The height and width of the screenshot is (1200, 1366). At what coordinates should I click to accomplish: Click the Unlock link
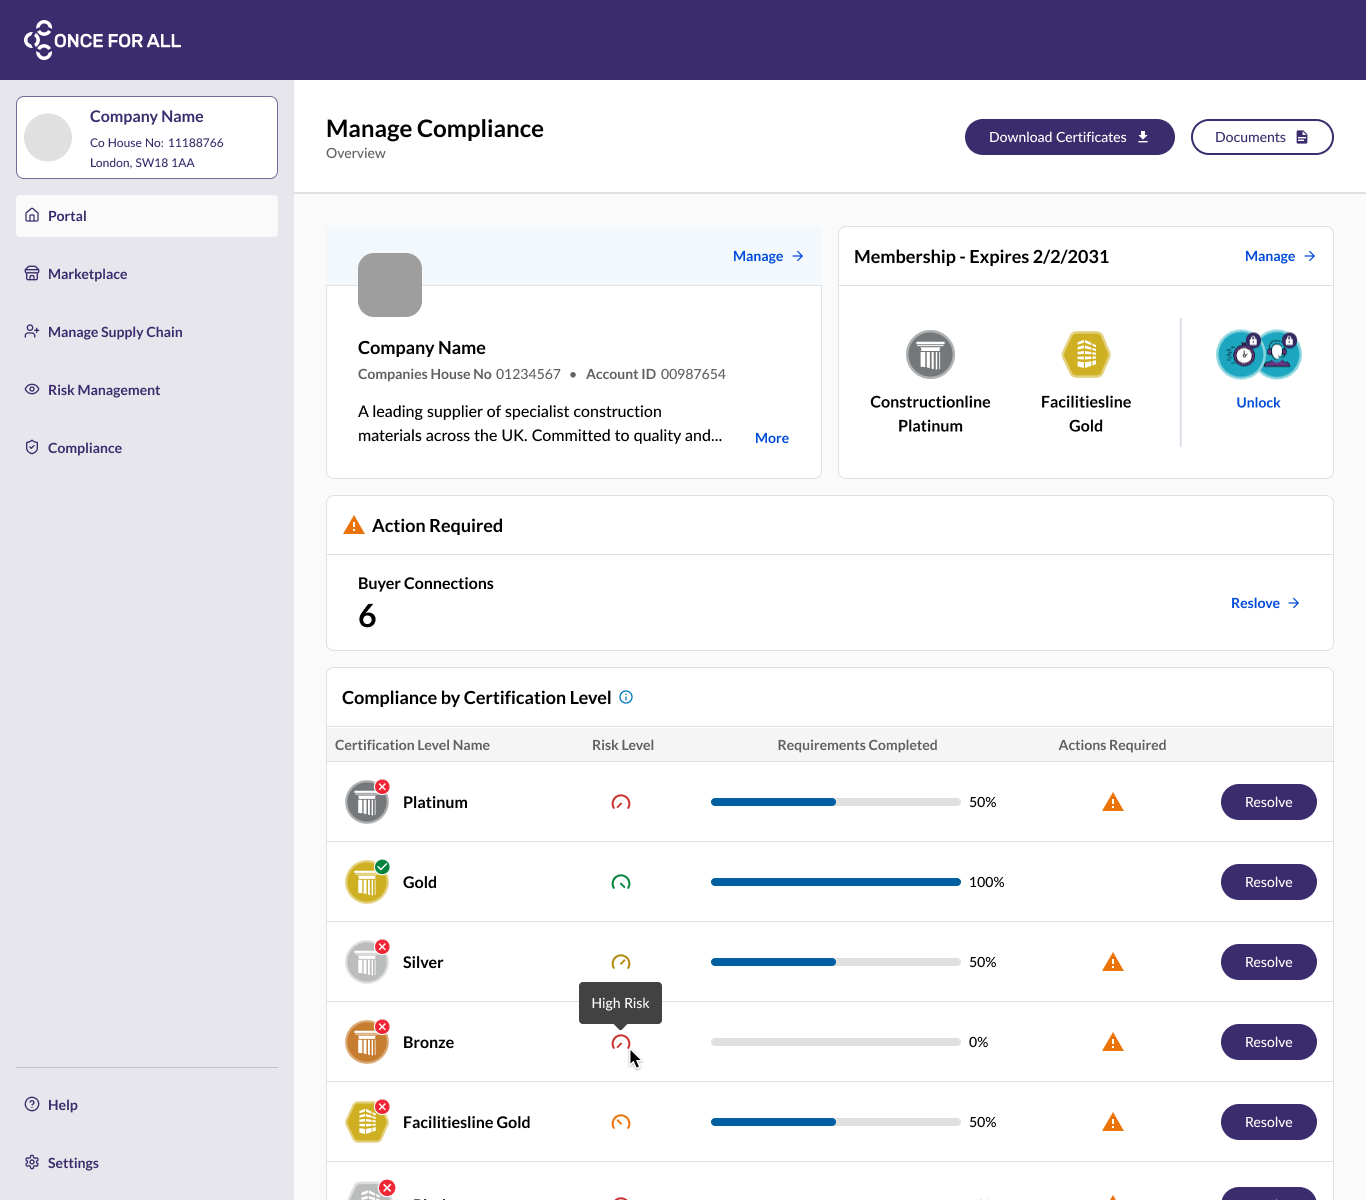(1258, 402)
